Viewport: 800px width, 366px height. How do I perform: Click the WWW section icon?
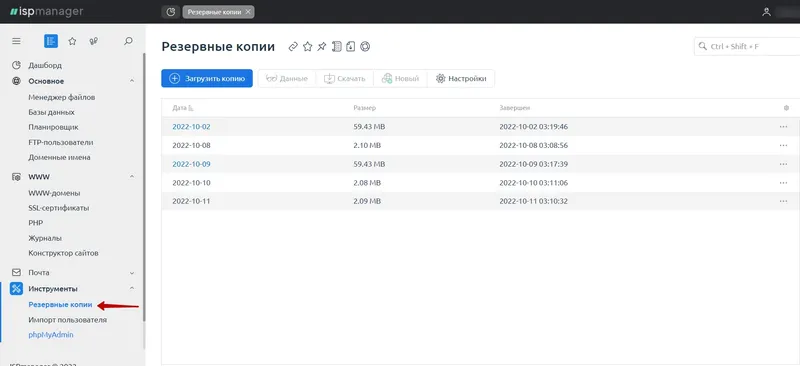(x=16, y=177)
